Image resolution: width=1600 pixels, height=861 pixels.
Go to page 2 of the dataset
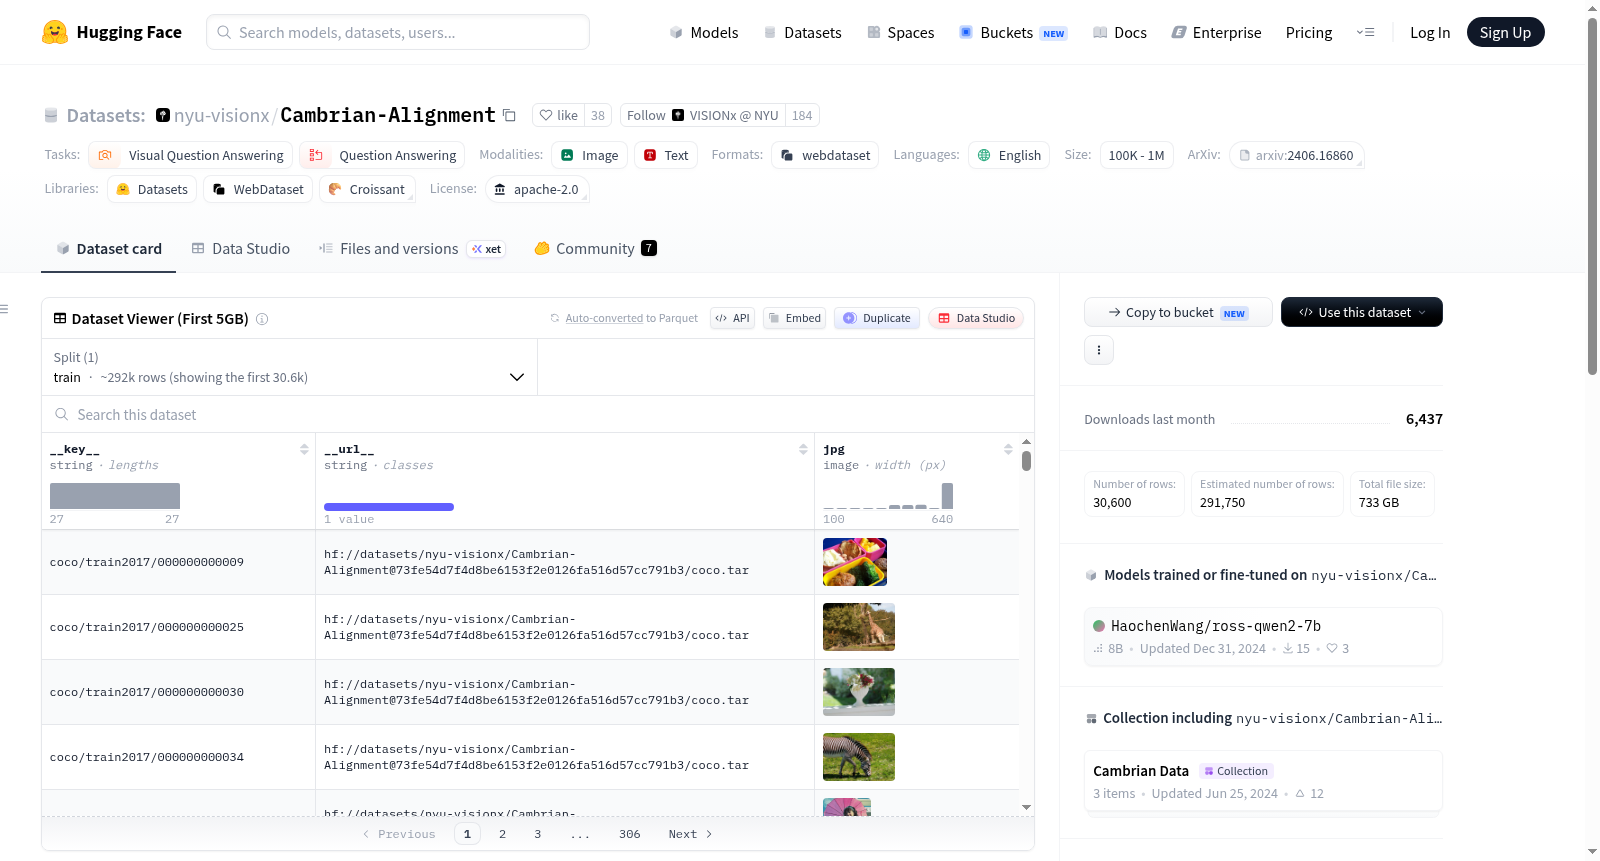pos(502,834)
